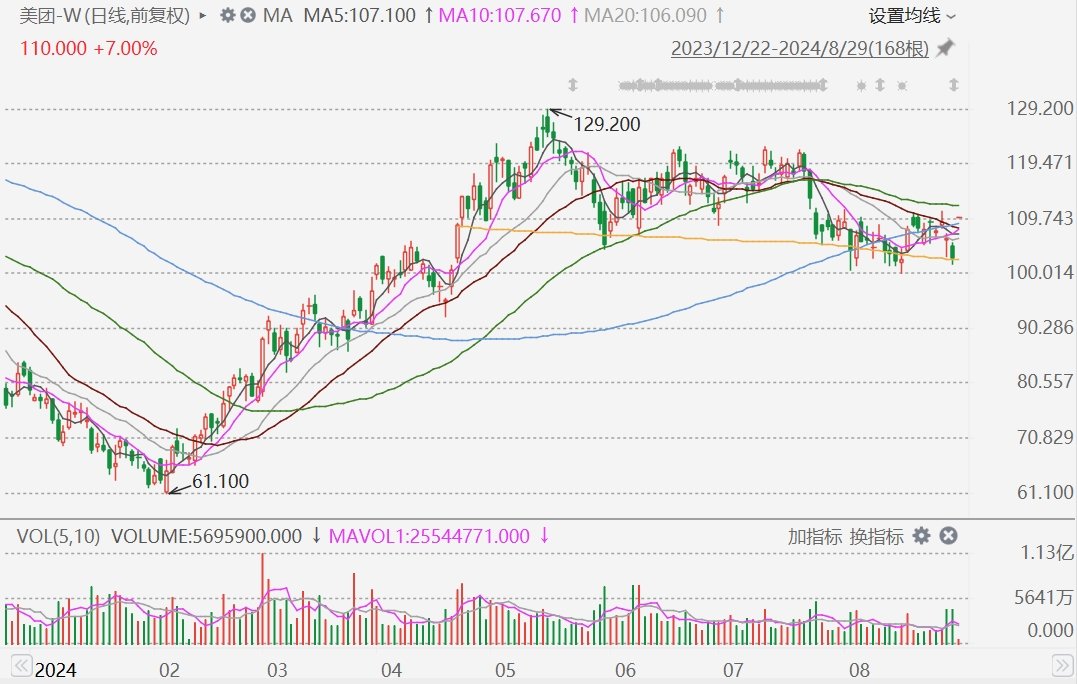
Task: Click 加指标 to add an indicator
Action: click(x=814, y=536)
